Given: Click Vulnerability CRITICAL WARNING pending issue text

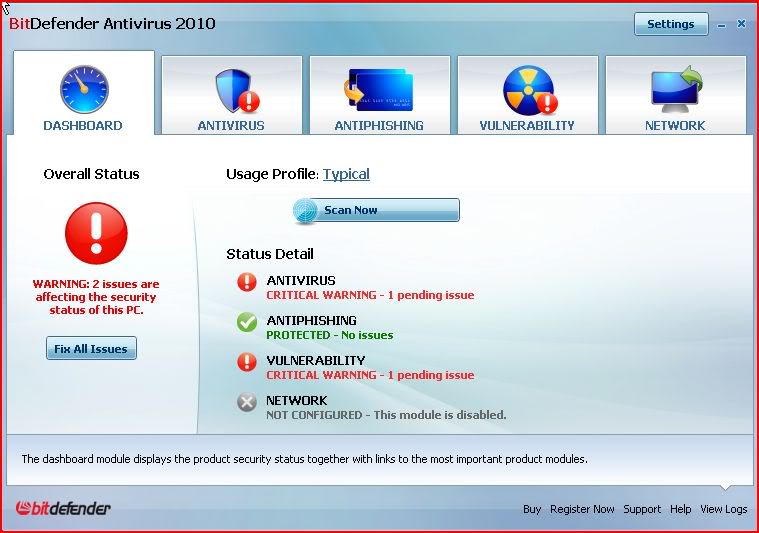Looking at the screenshot, I should coord(370,375).
